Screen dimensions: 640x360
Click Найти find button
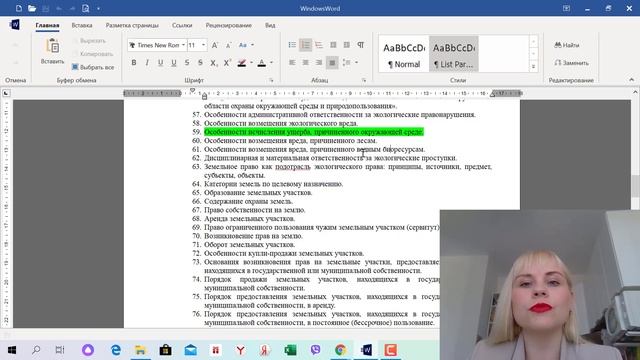pos(567,45)
